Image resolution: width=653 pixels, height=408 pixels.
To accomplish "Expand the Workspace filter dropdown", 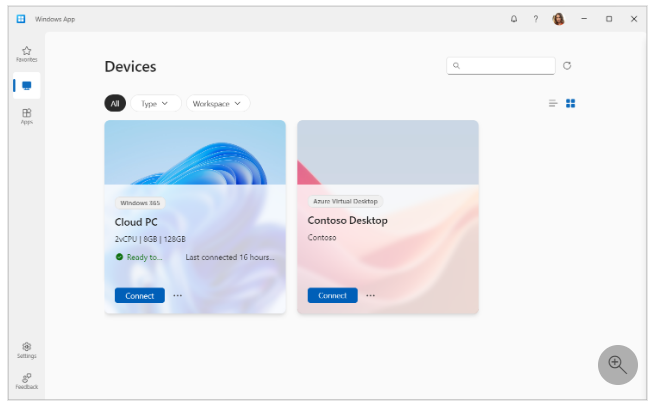I will point(218,104).
